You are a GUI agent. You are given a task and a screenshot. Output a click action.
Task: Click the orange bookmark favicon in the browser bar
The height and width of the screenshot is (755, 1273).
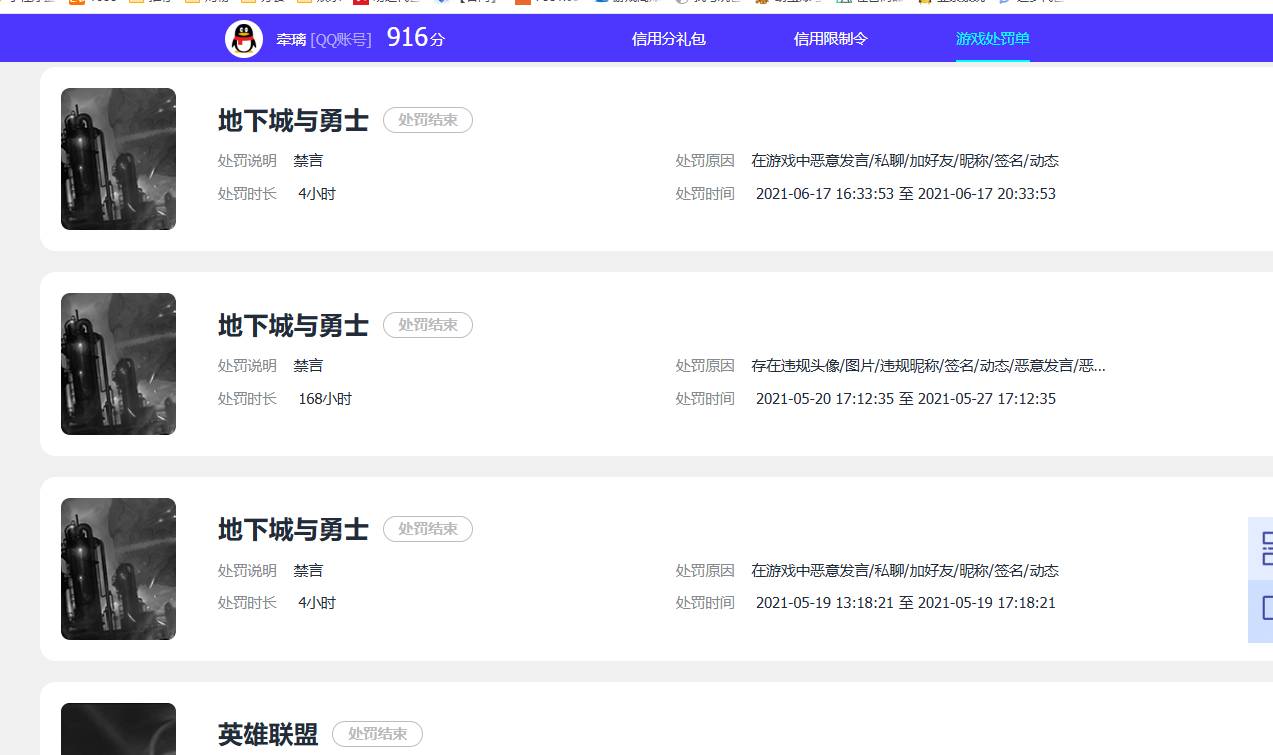(78, 3)
